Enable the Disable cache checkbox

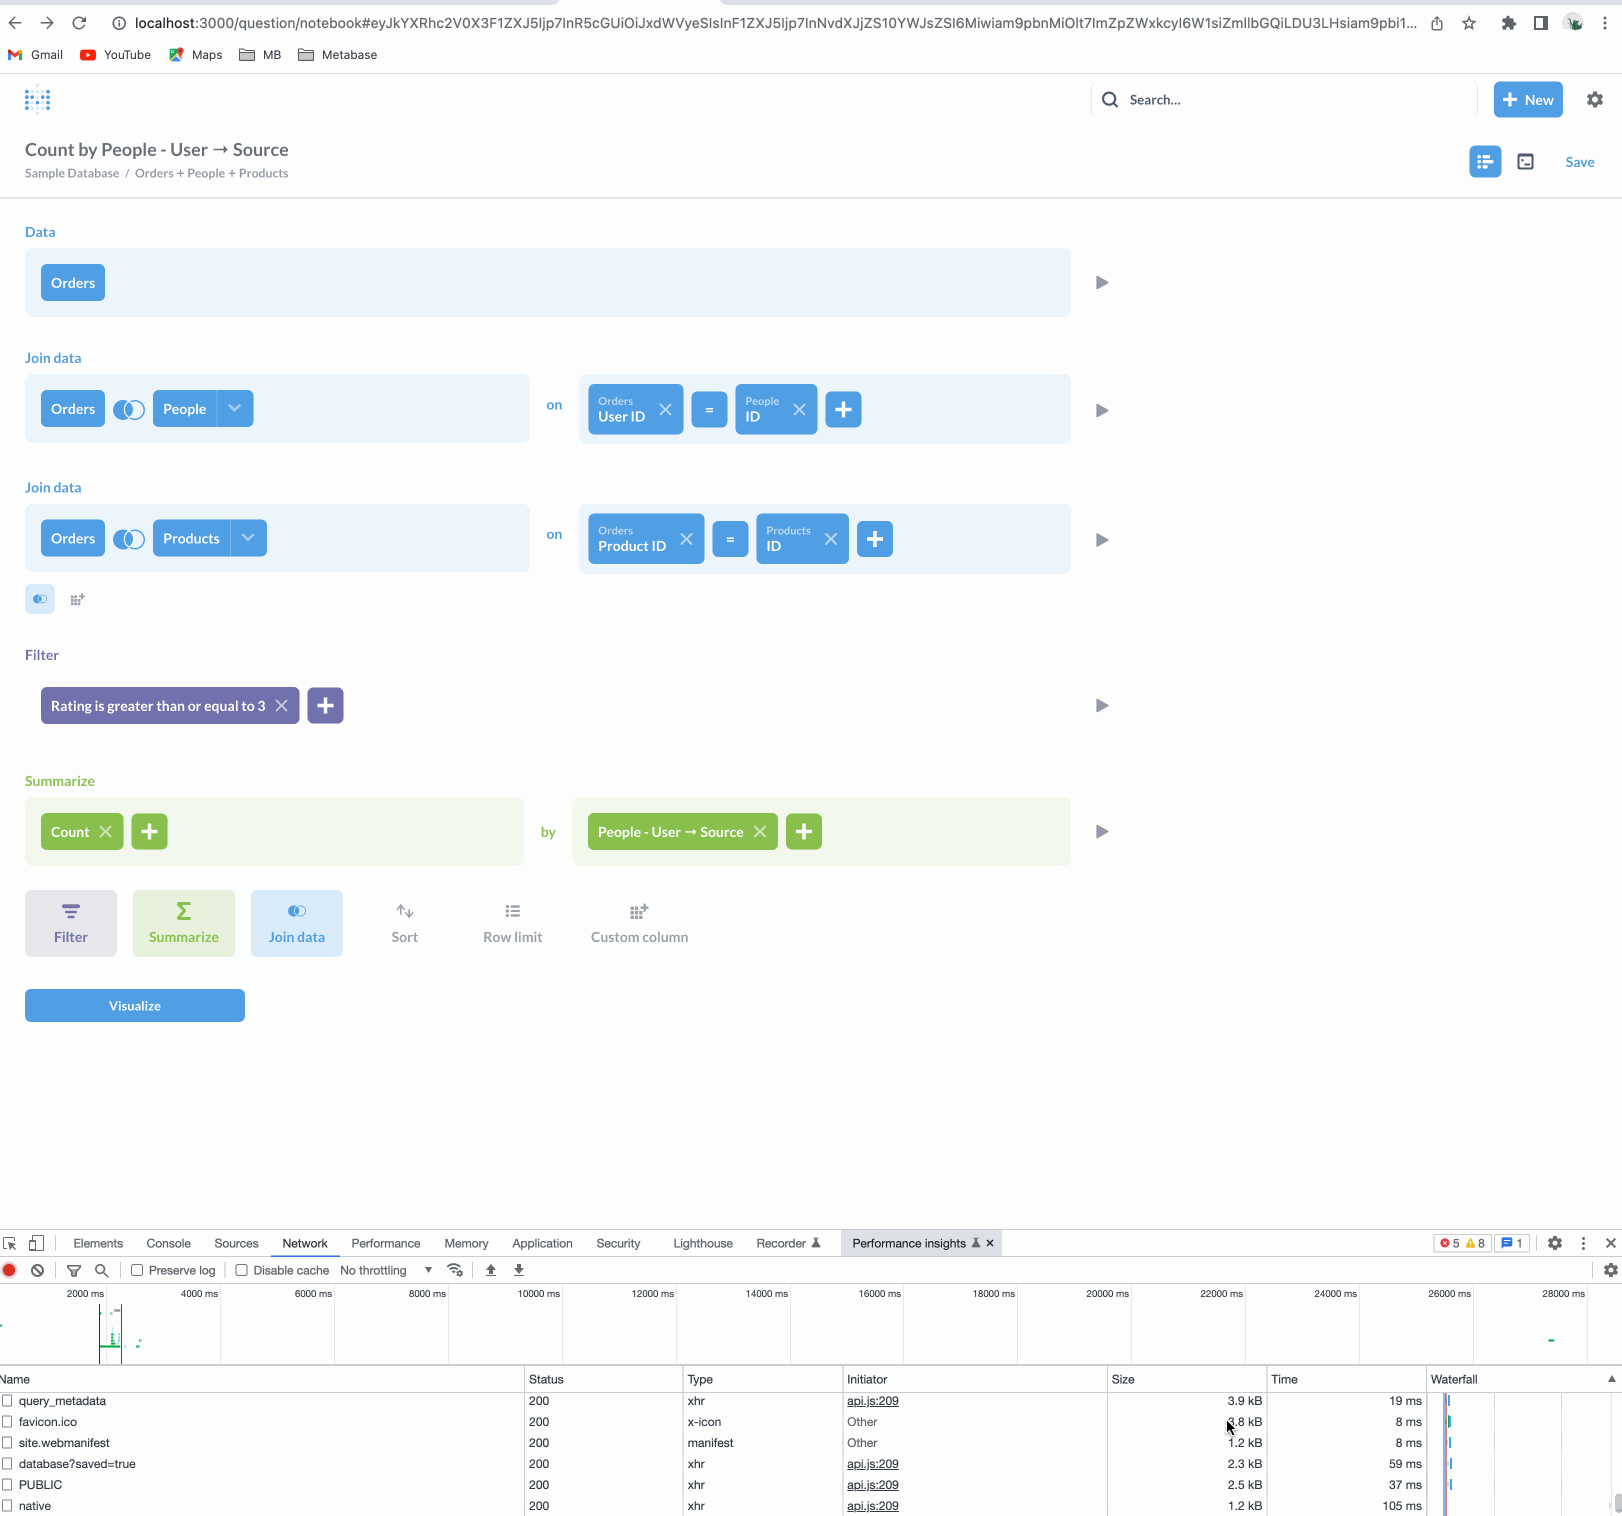(x=242, y=1270)
